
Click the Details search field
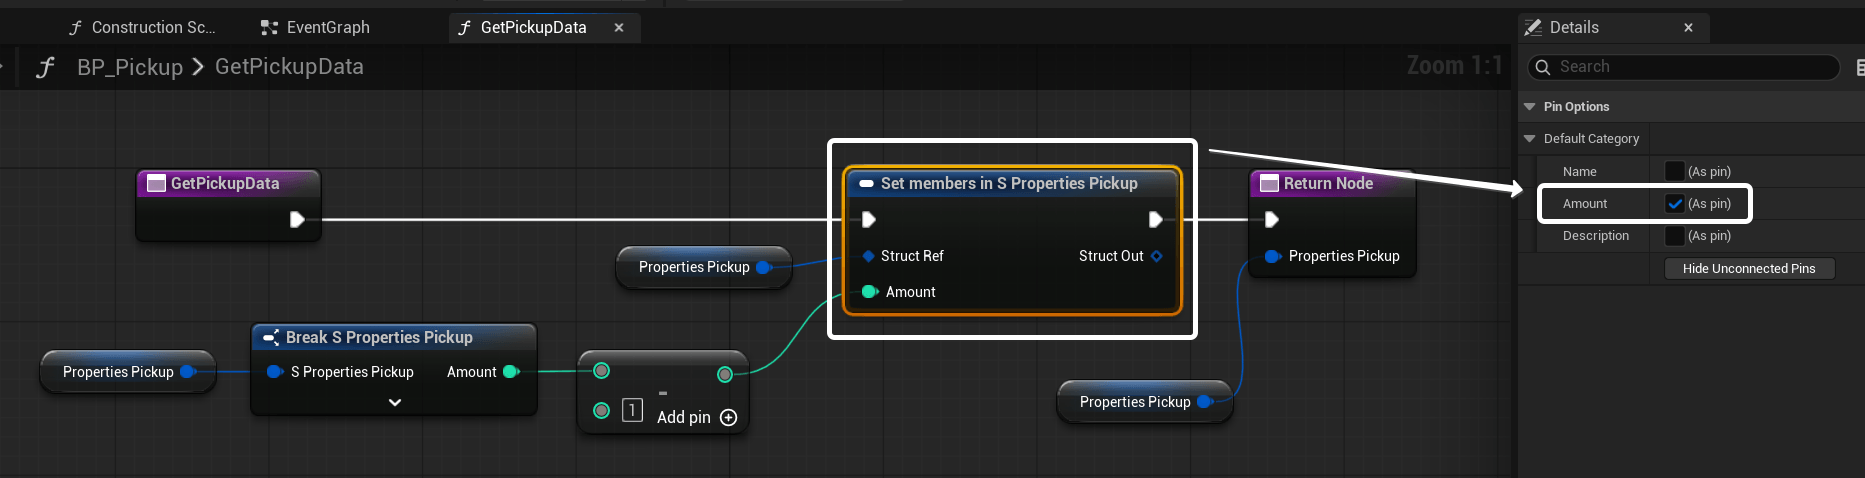pos(1690,67)
